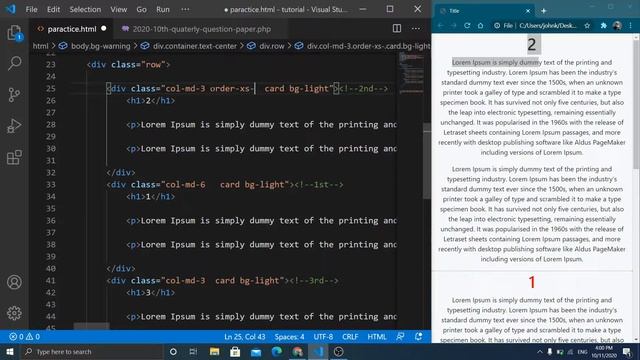
Task: Open notifications bell in status bar
Action: click(x=419, y=337)
